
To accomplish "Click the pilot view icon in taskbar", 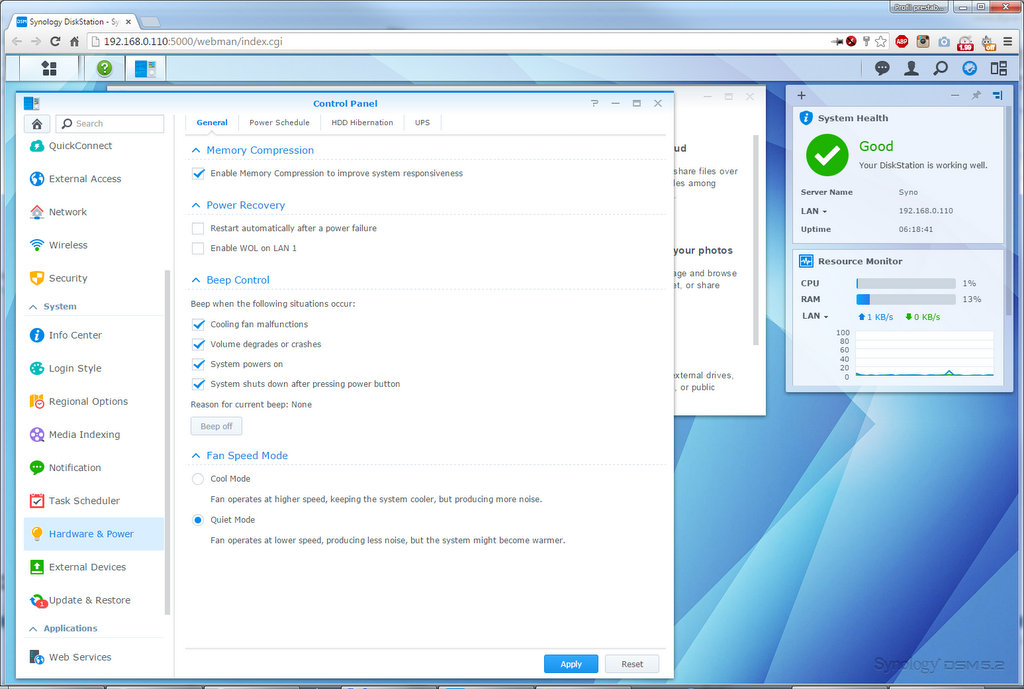I will (x=970, y=68).
